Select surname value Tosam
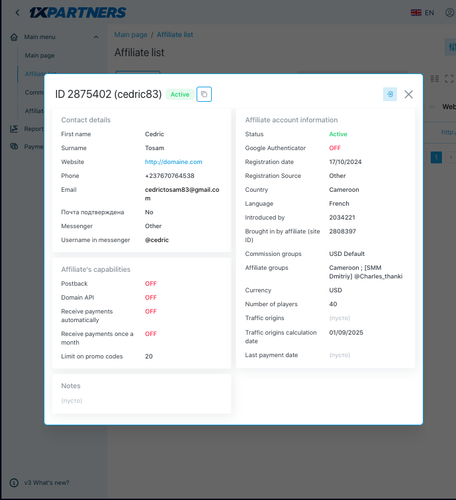 point(154,148)
